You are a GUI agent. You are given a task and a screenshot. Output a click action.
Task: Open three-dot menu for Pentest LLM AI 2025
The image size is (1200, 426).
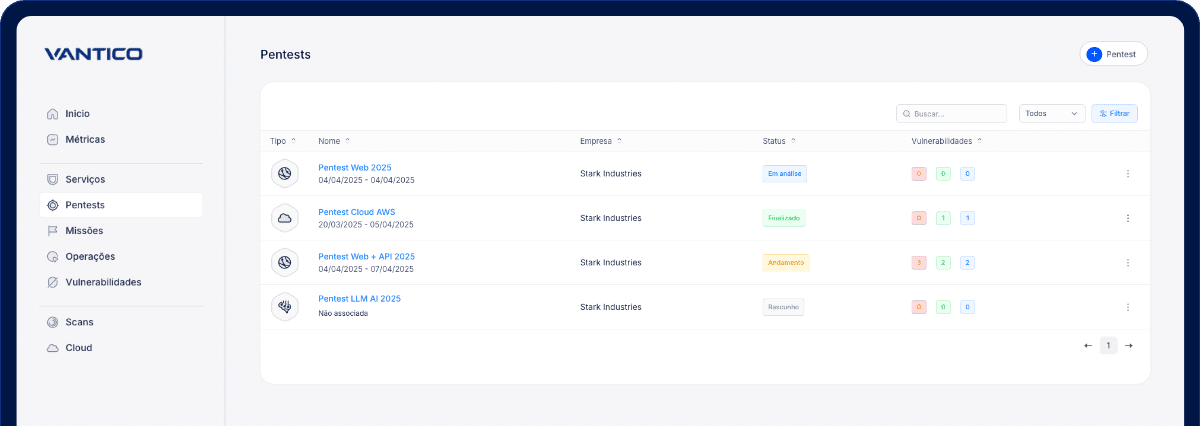click(1128, 307)
